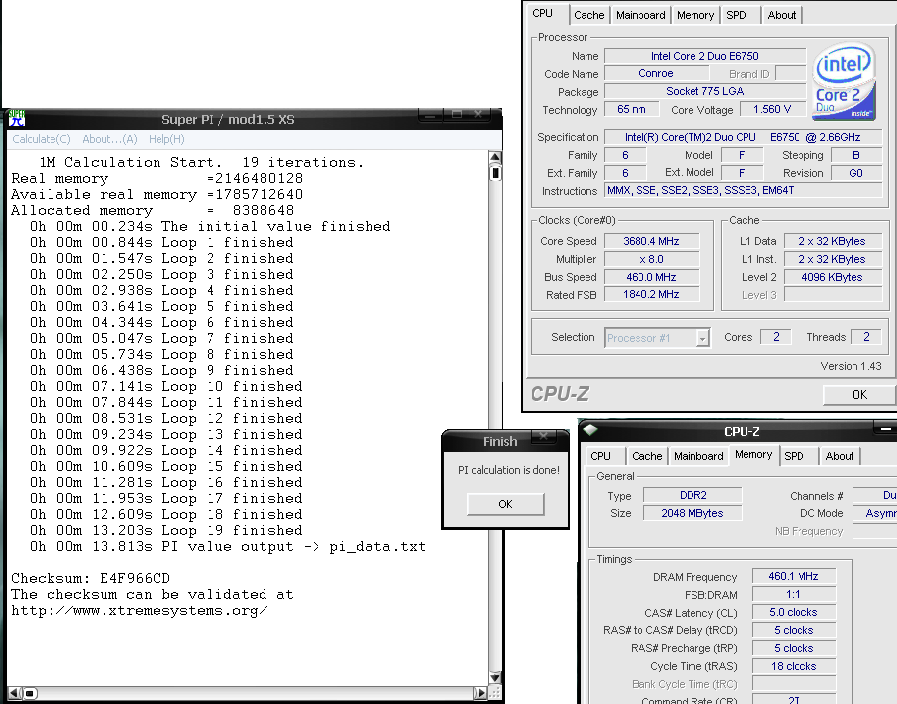Click the Loop 19 finished line
Screen dimensions: 897x704
click(166, 530)
